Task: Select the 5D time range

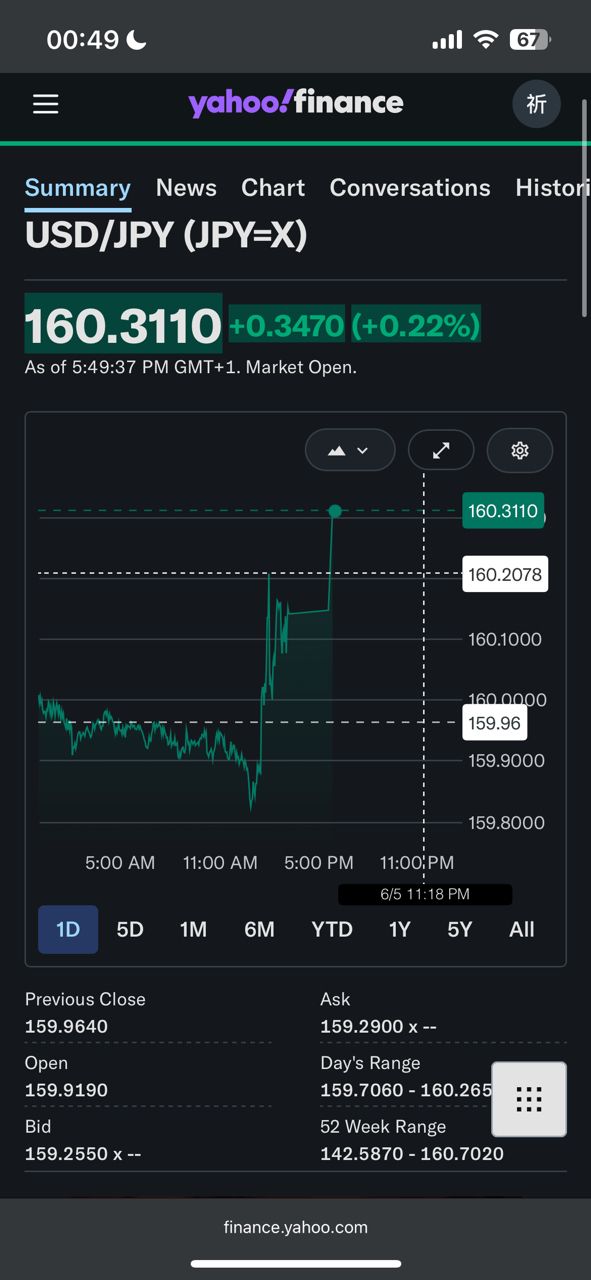Action: (130, 929)
